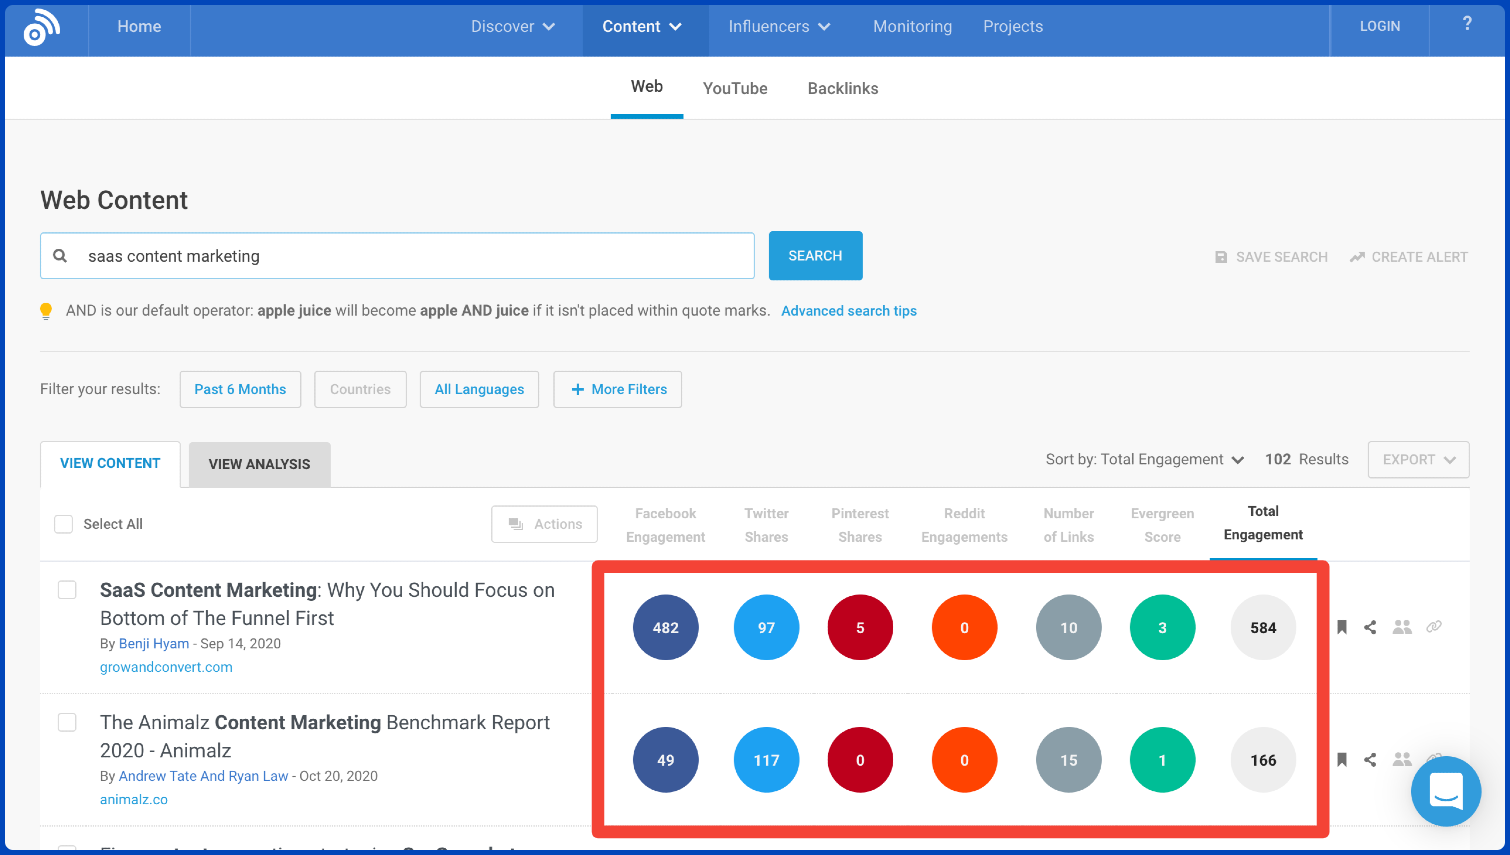Switch to the YouTube tab
1510x855 pixels.
pos(735,88)
